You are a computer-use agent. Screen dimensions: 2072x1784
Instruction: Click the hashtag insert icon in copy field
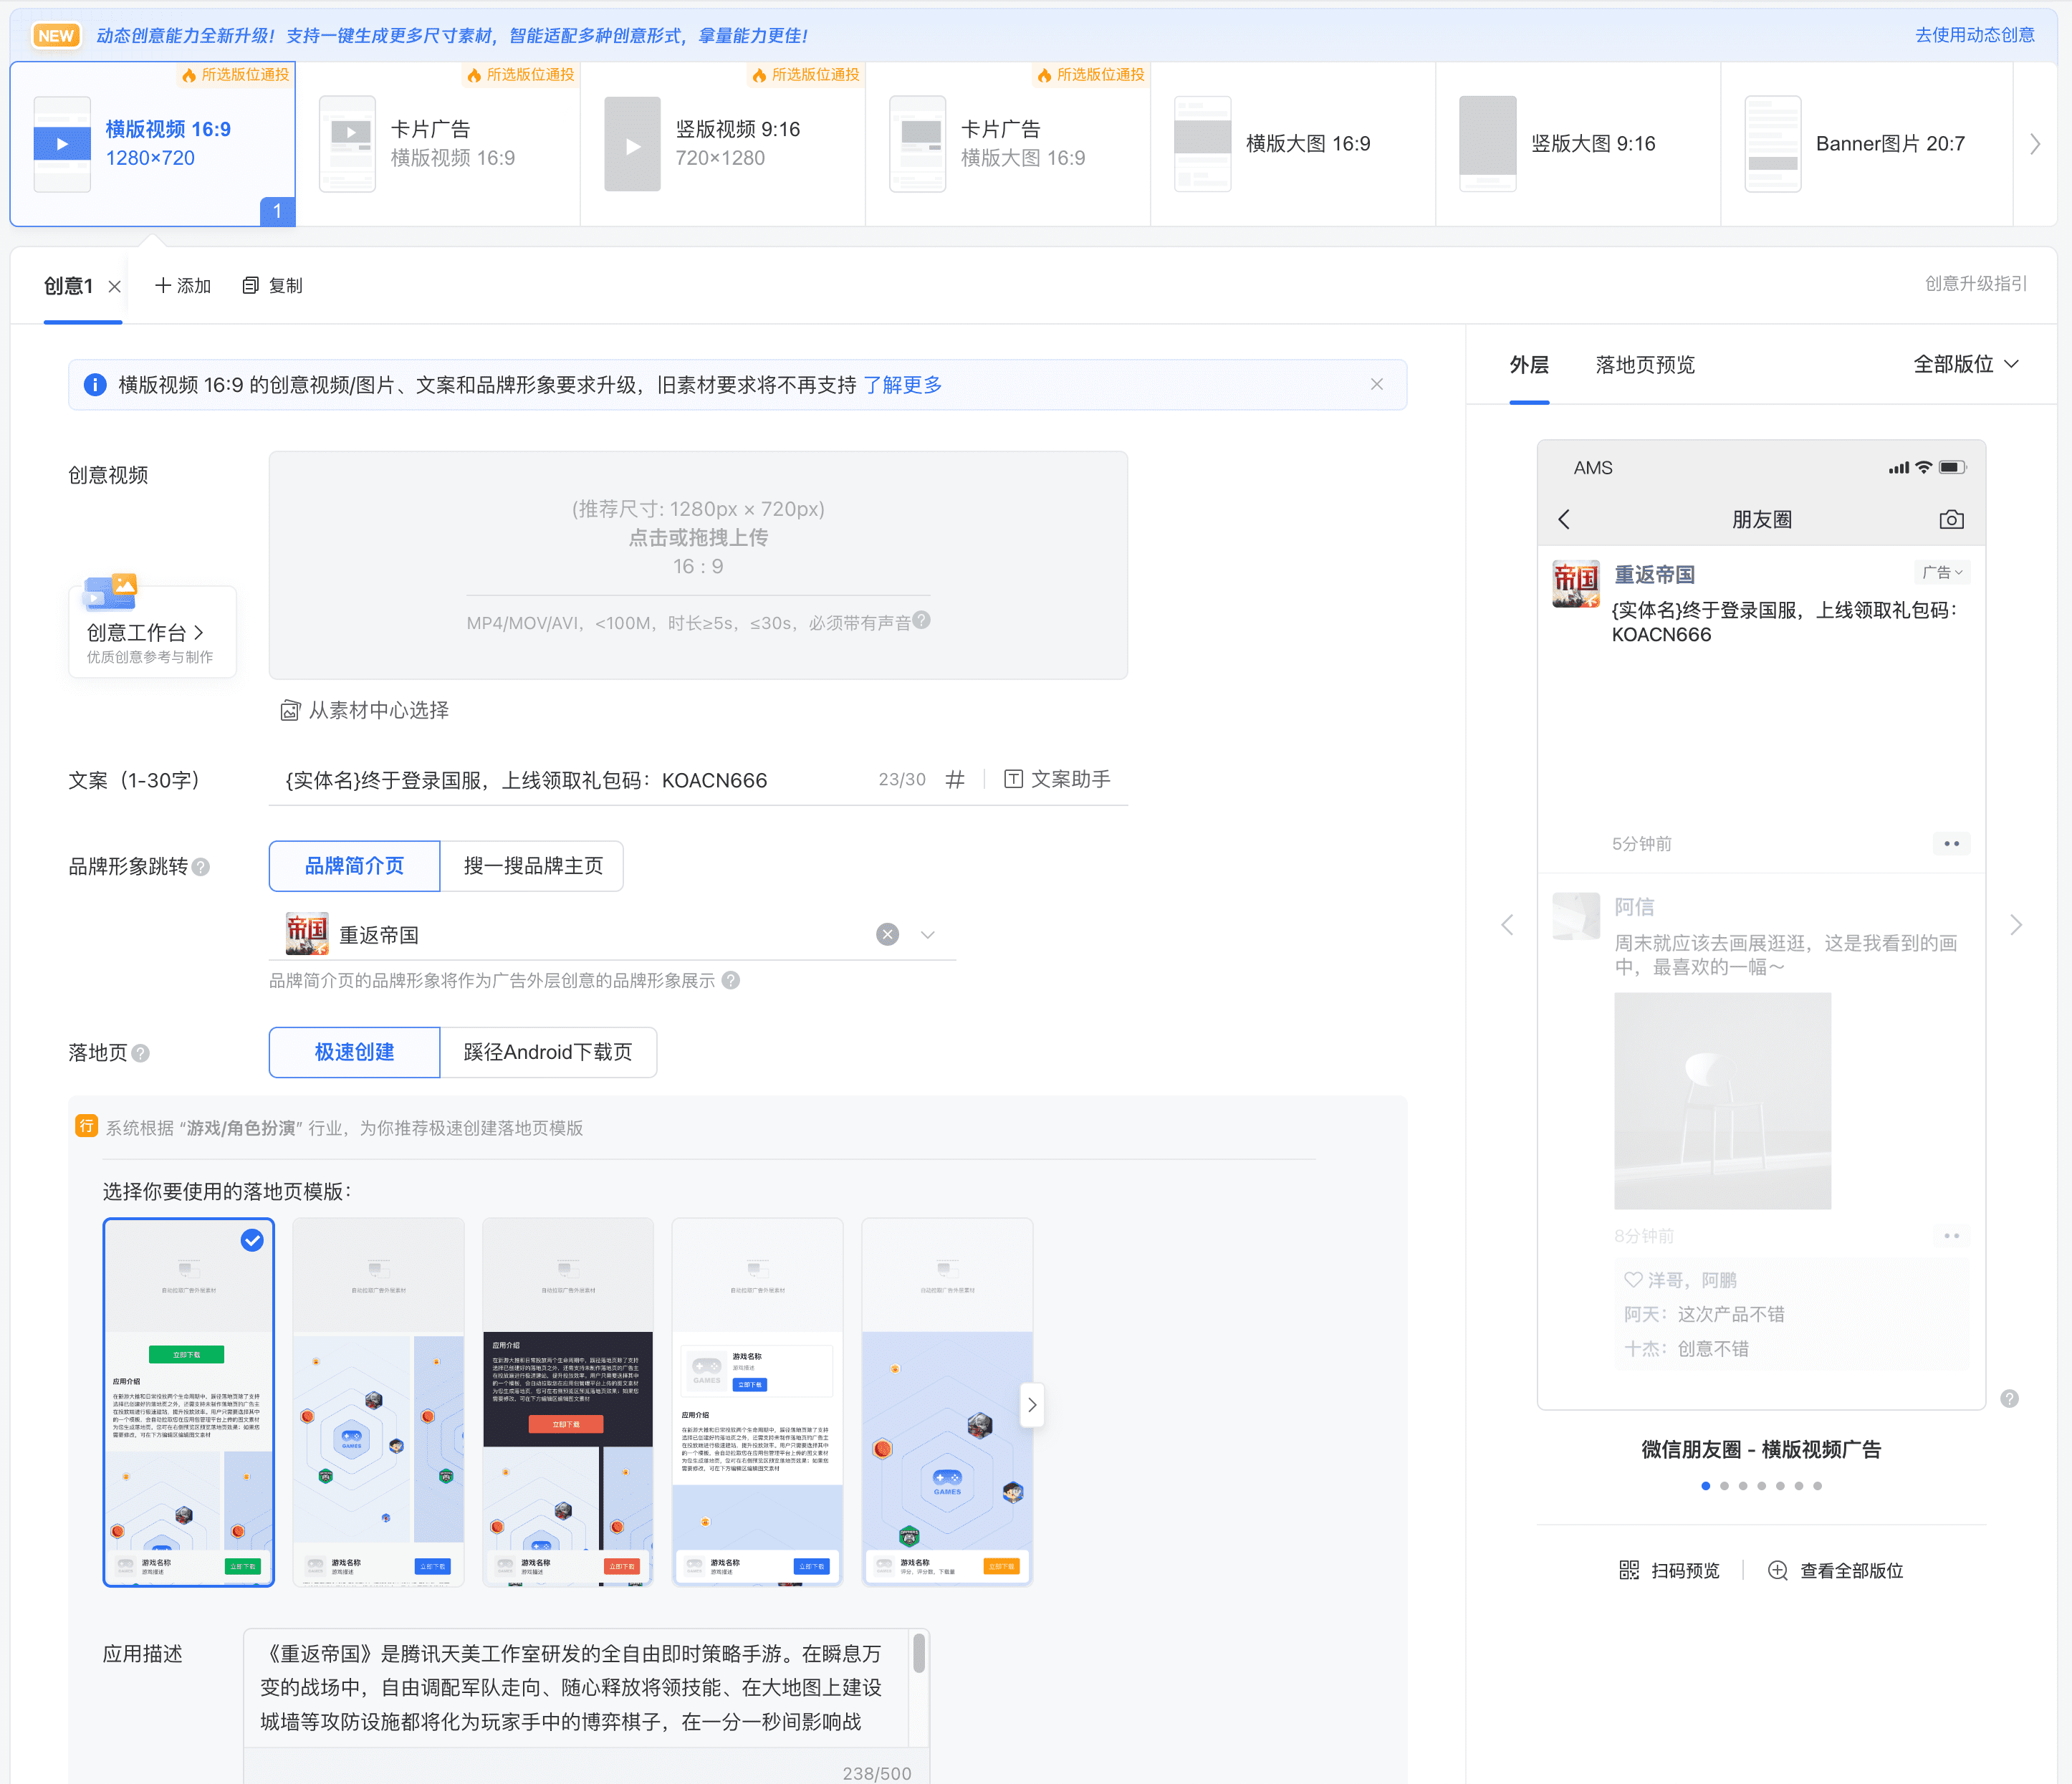point(955,780)
